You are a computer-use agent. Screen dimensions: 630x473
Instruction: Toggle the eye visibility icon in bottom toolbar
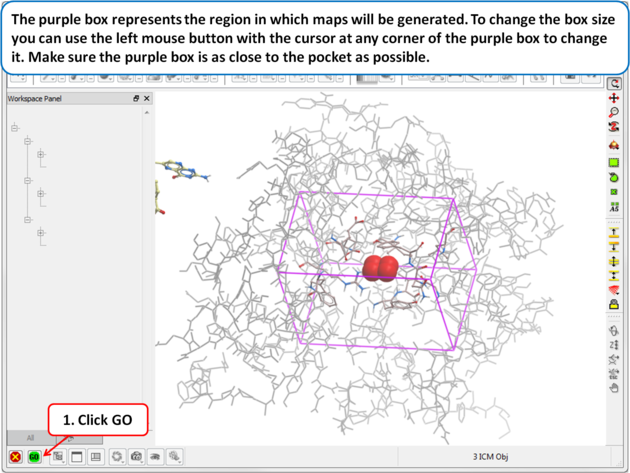coord(156,457)
